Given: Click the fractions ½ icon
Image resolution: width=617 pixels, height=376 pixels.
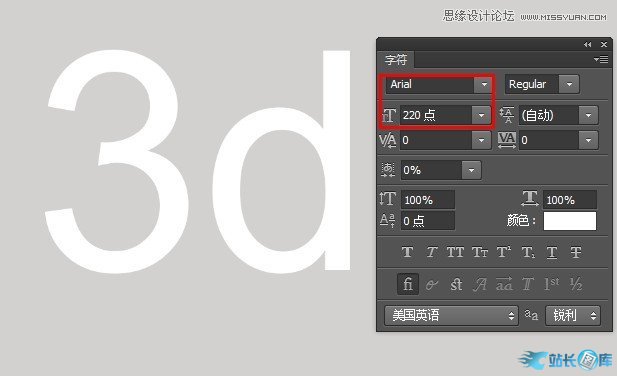Looking at the screenshot, I should coord(576,284).
